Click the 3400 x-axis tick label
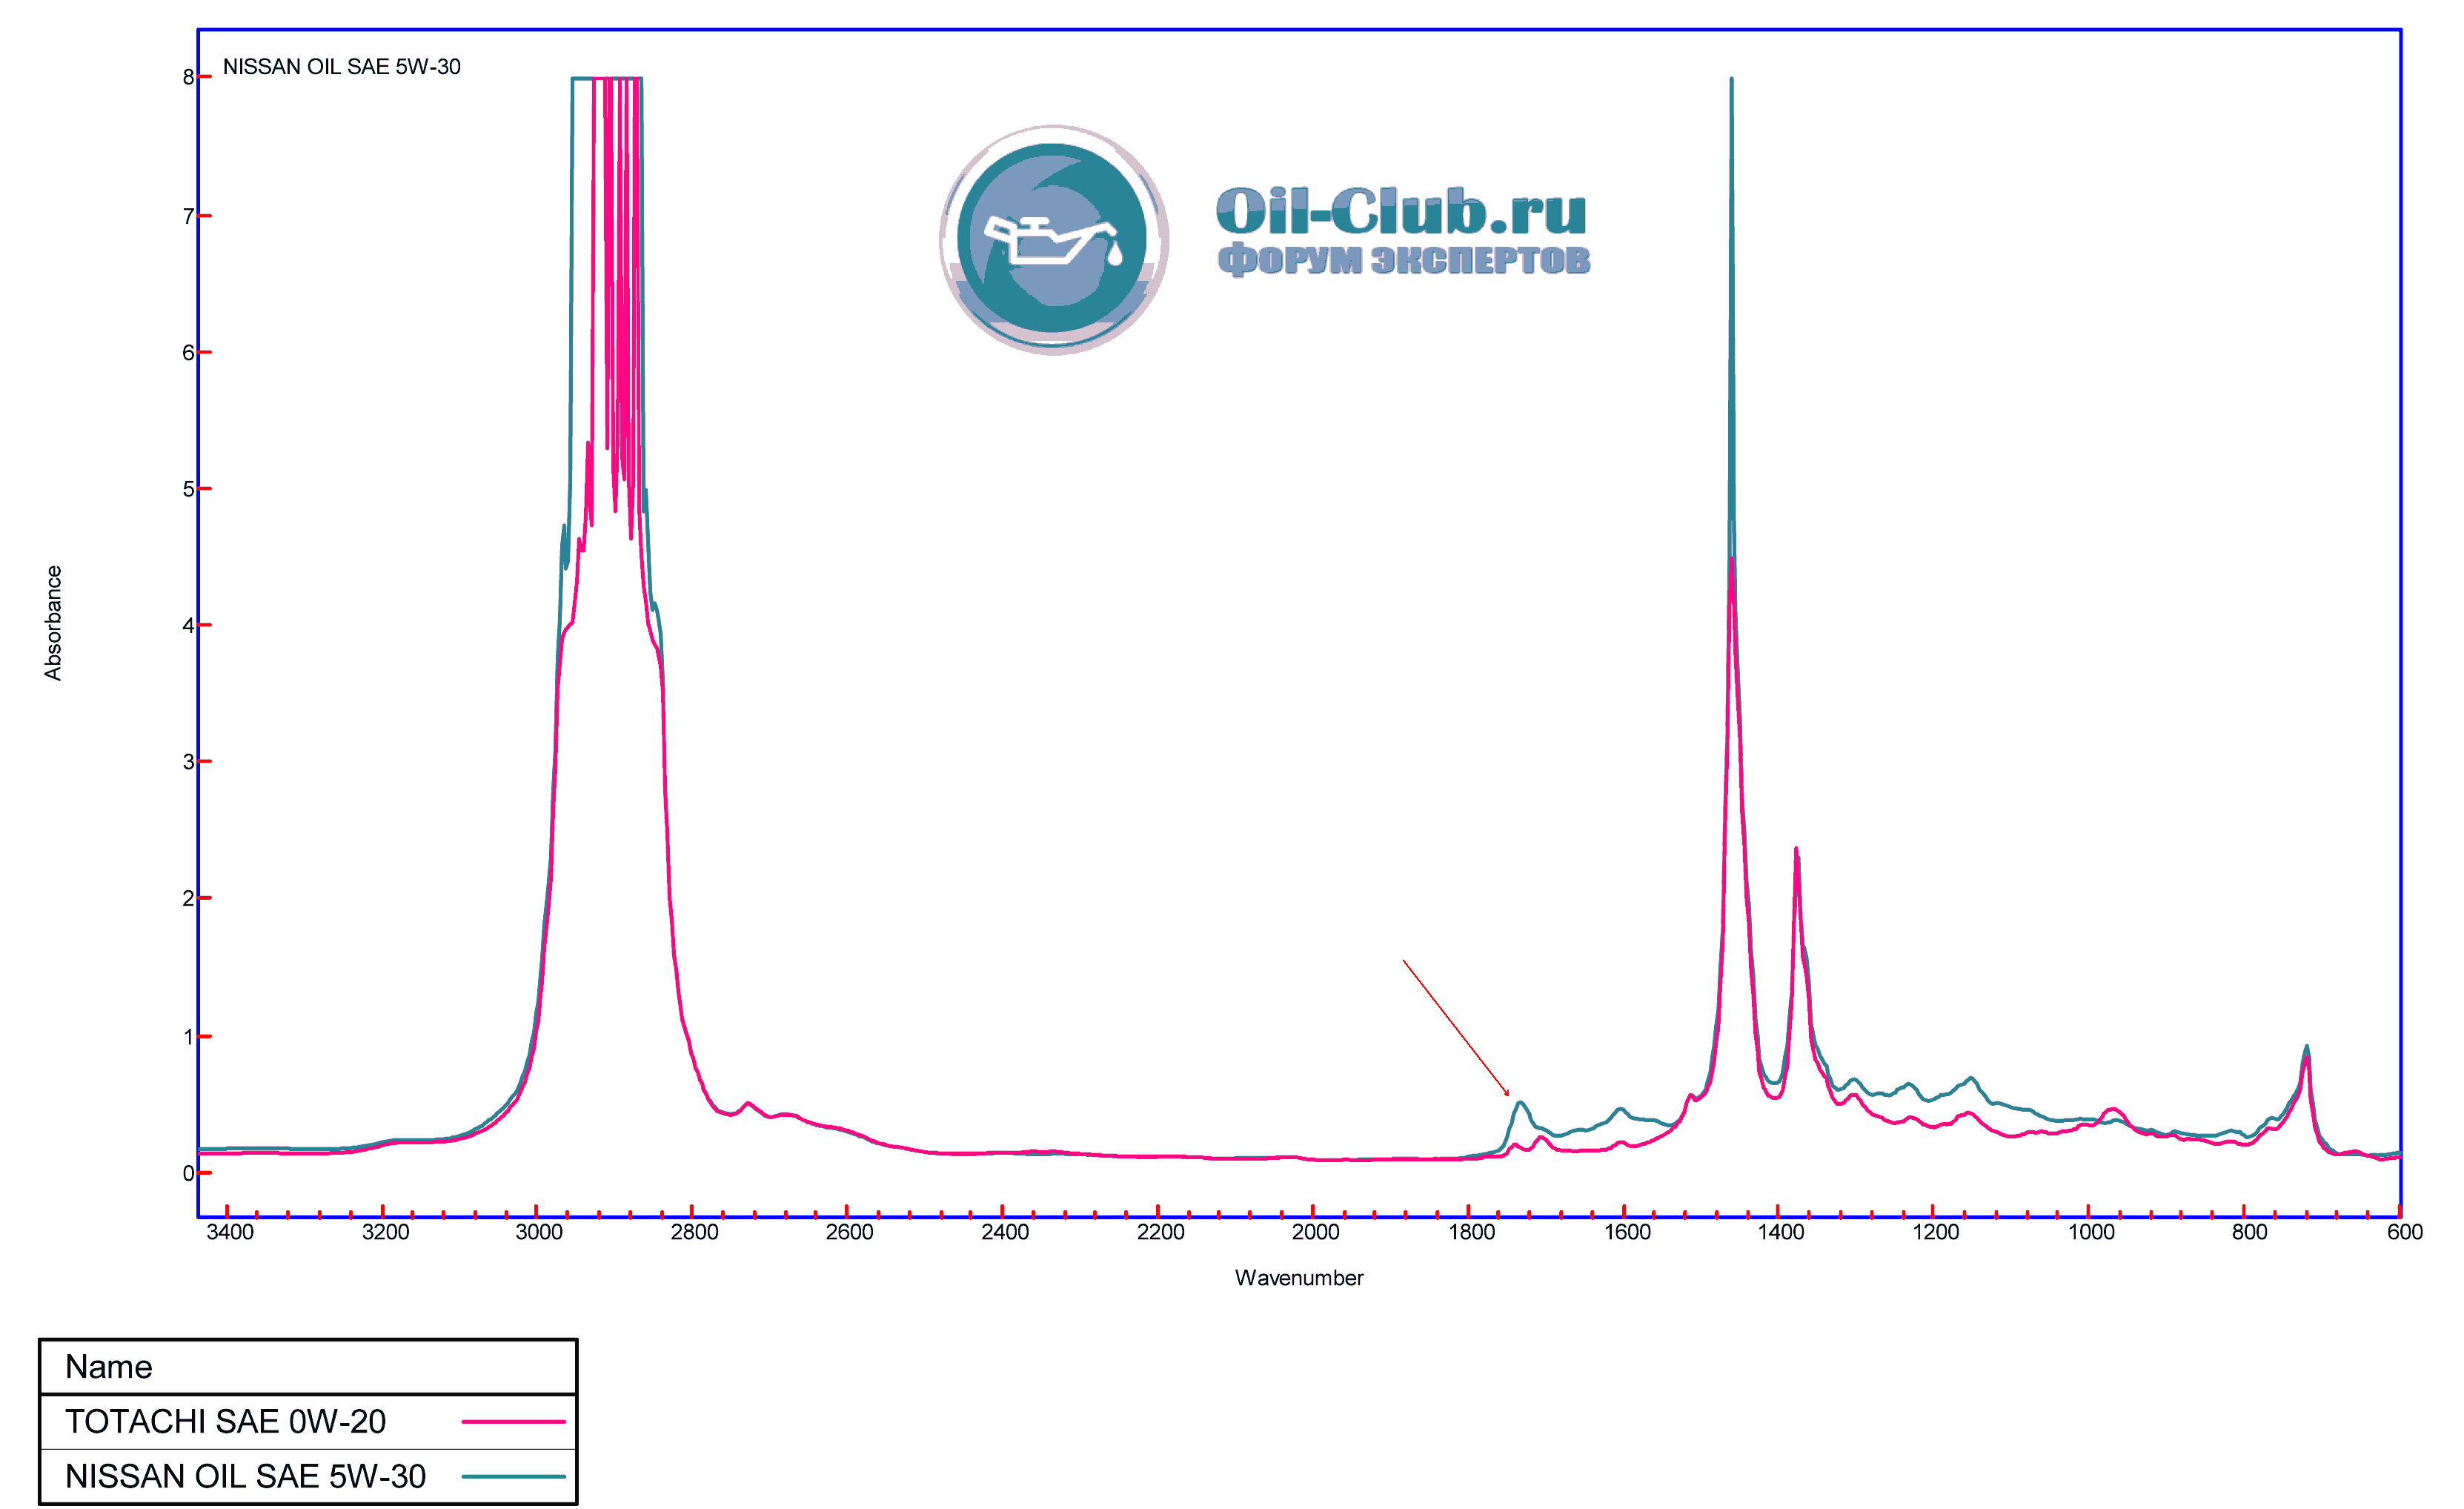 (230, 1232)
